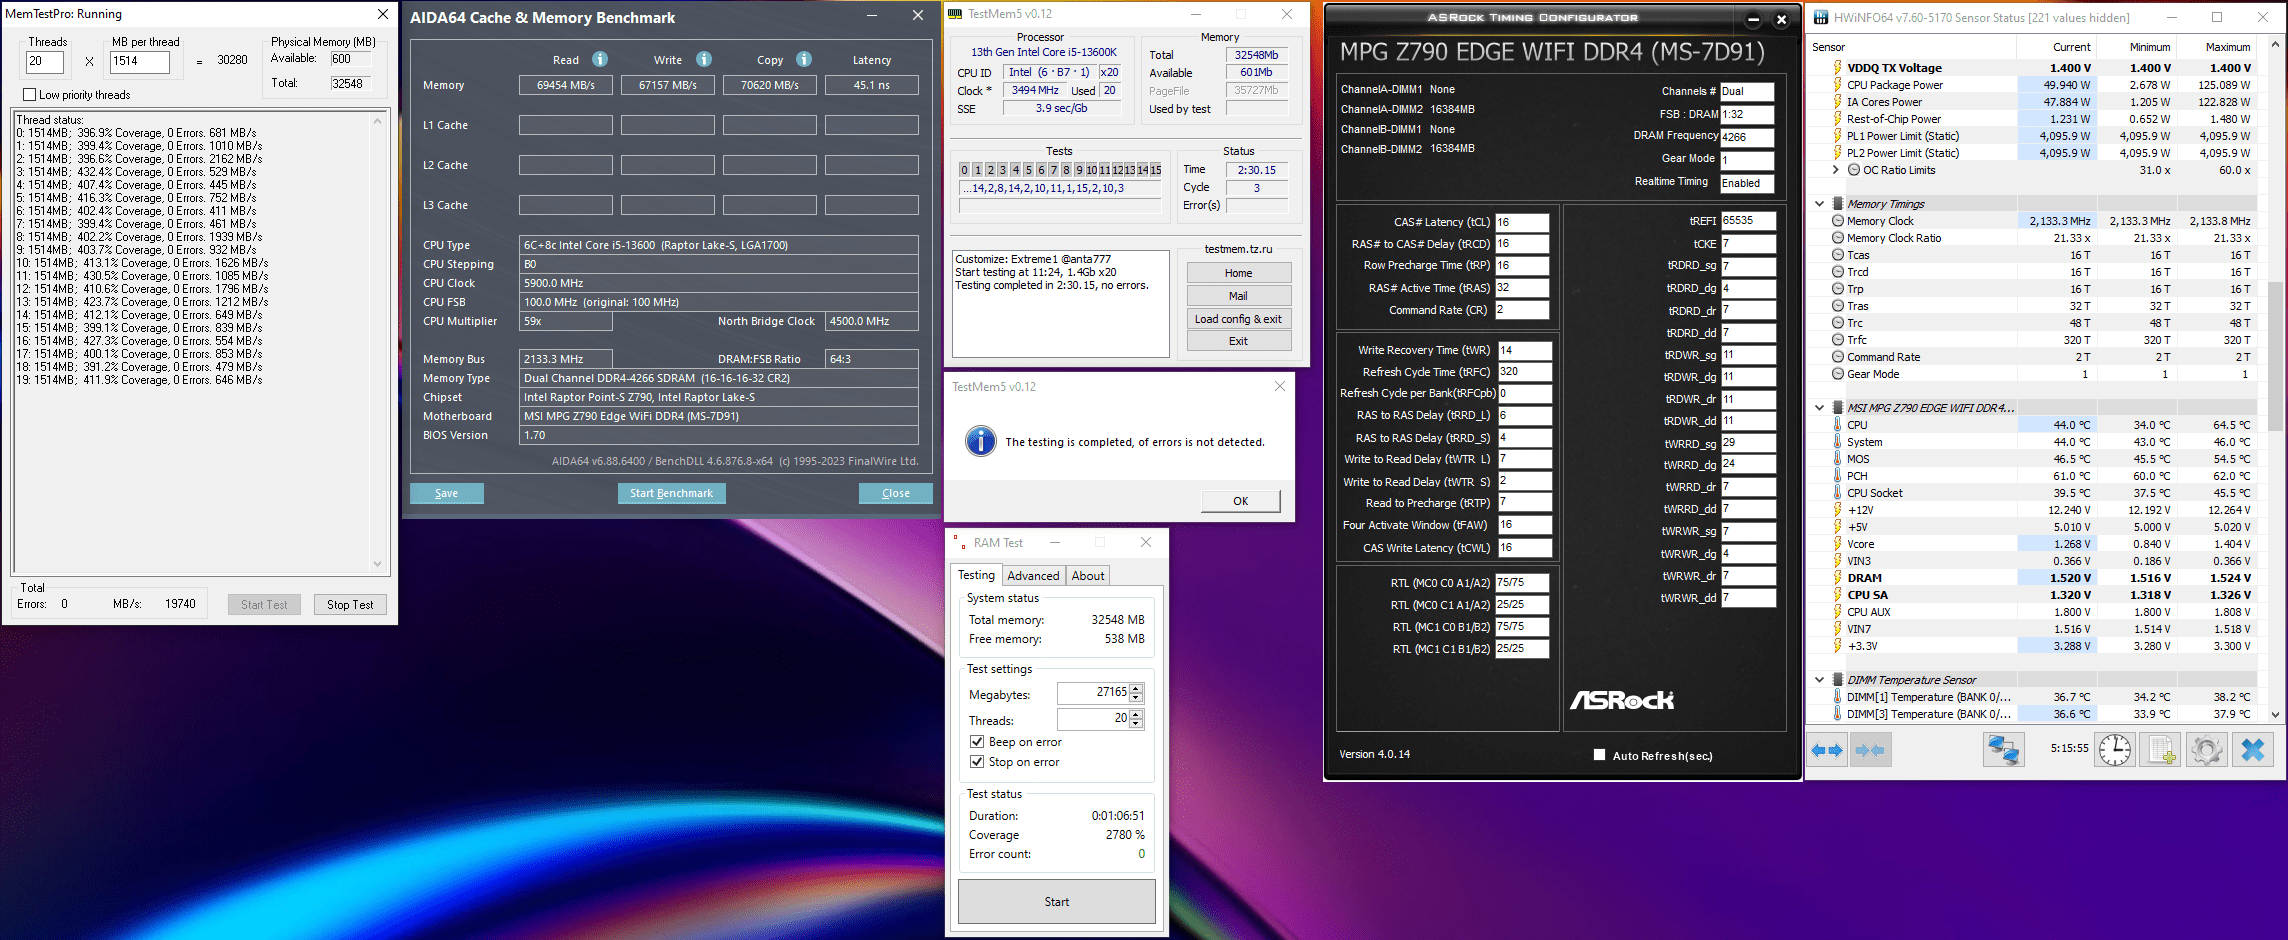Screen dimensions: 2288x940
Task: Click OK in TestMem5 completion dialog
Action: (1240, 501)
